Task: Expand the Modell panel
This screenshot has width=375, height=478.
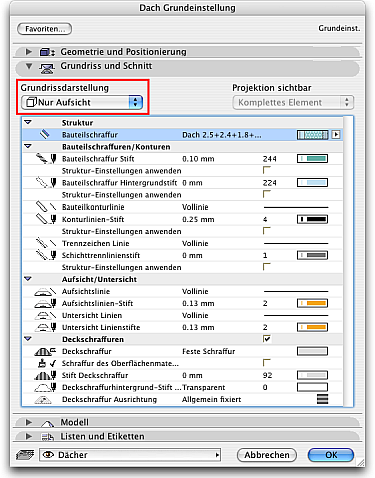Action: point(29,422)
